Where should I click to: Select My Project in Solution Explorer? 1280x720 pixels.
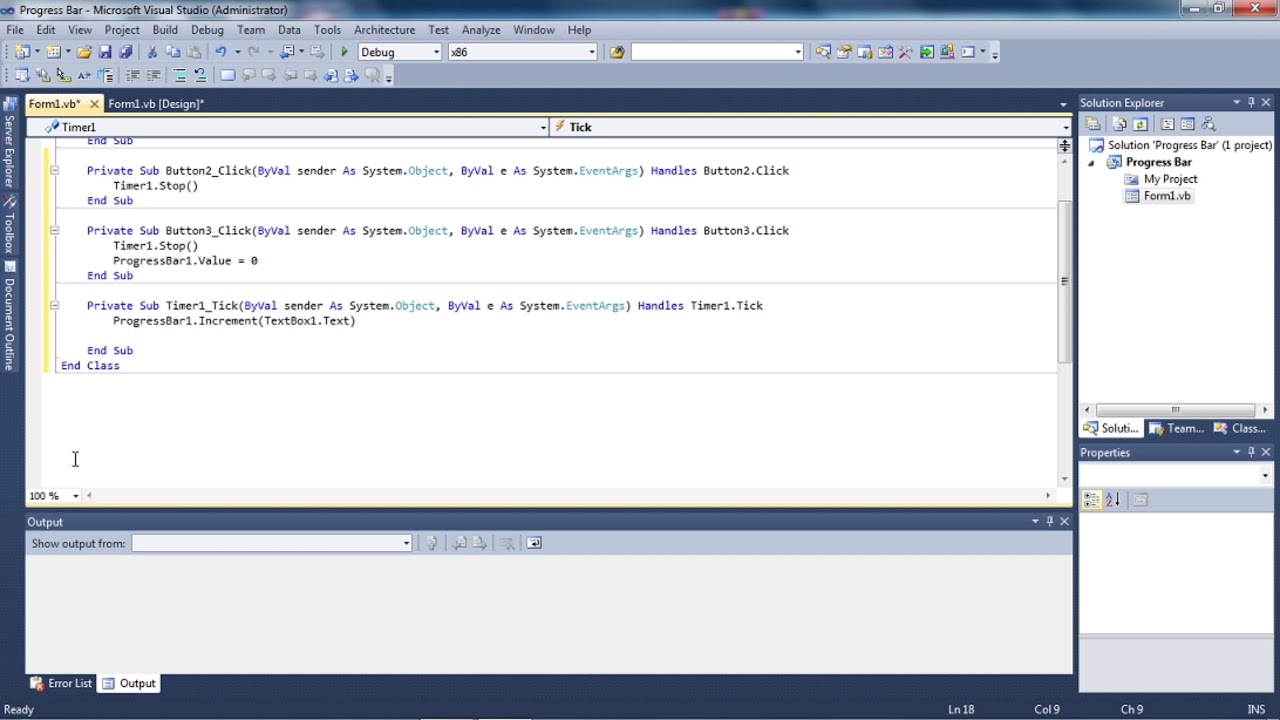pyautogui.click(x=1170, y=179)
